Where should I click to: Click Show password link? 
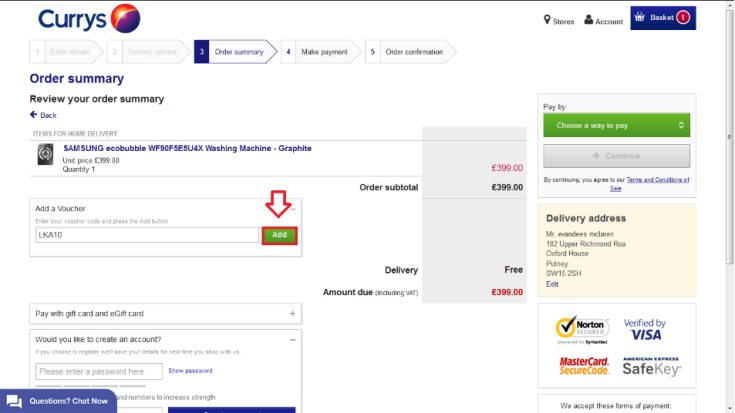[190, 371]
